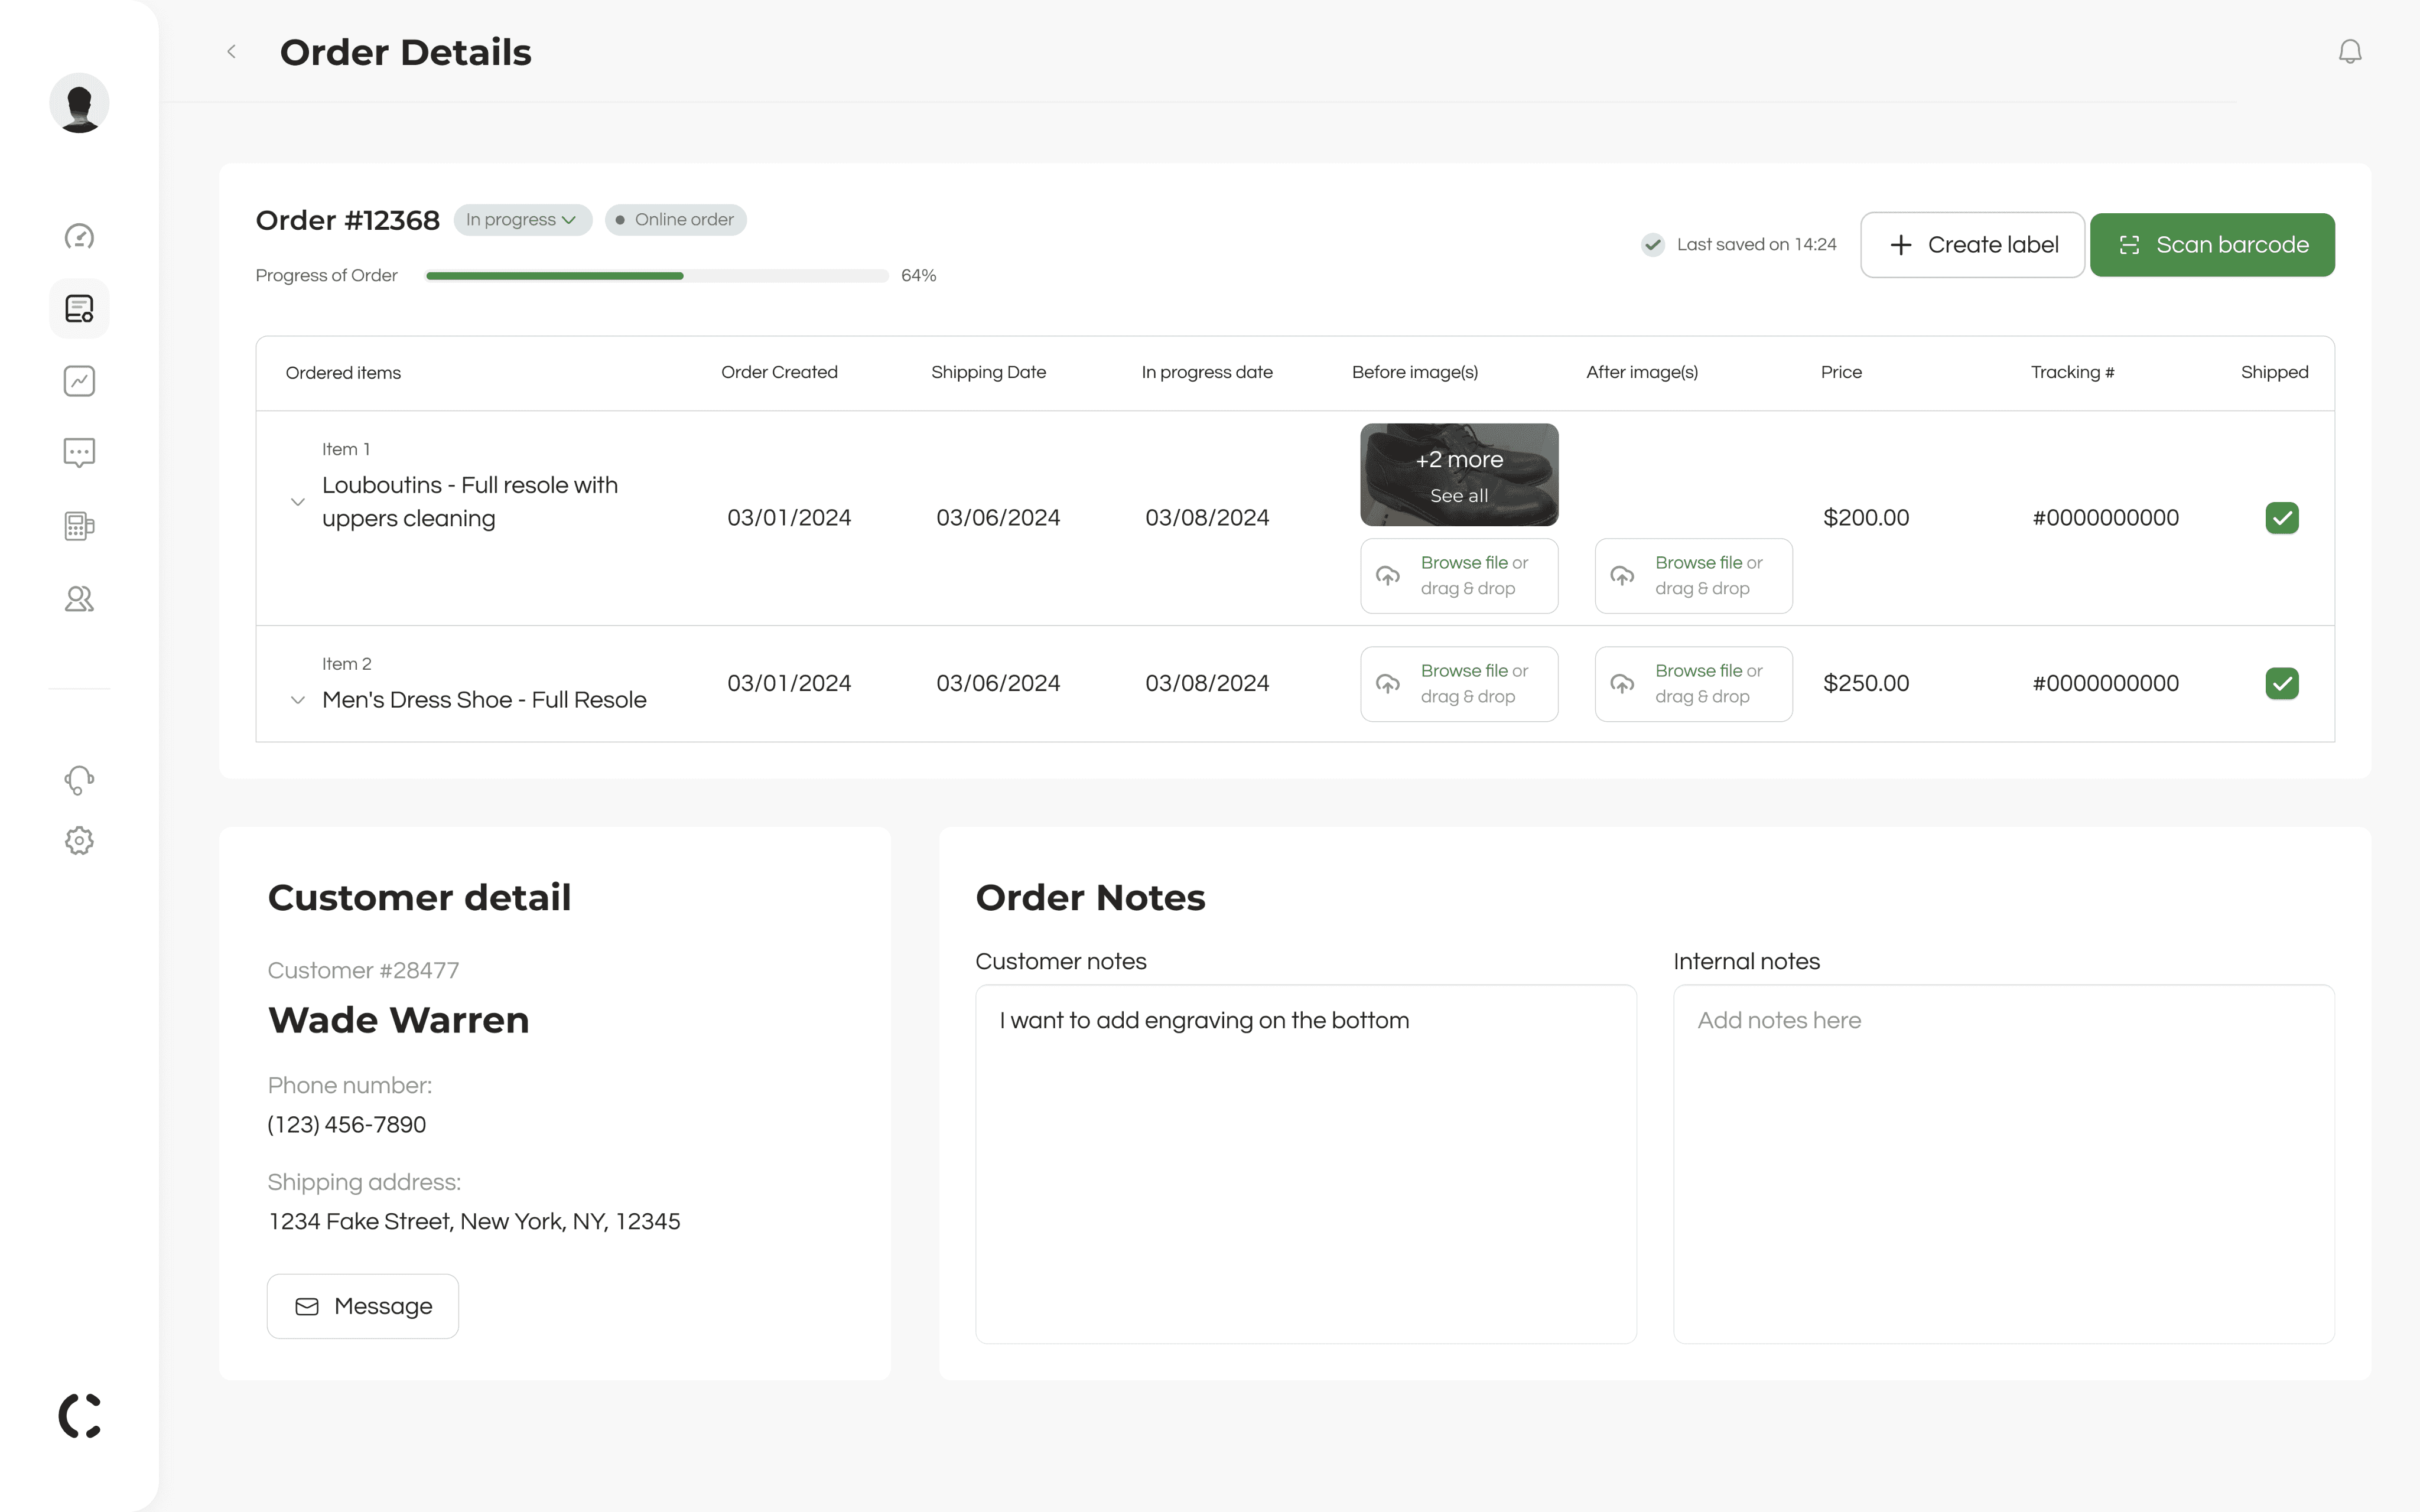The image size is (2420, 1512).
Task: Click Ordered items column header
Action: coord(343,373)
